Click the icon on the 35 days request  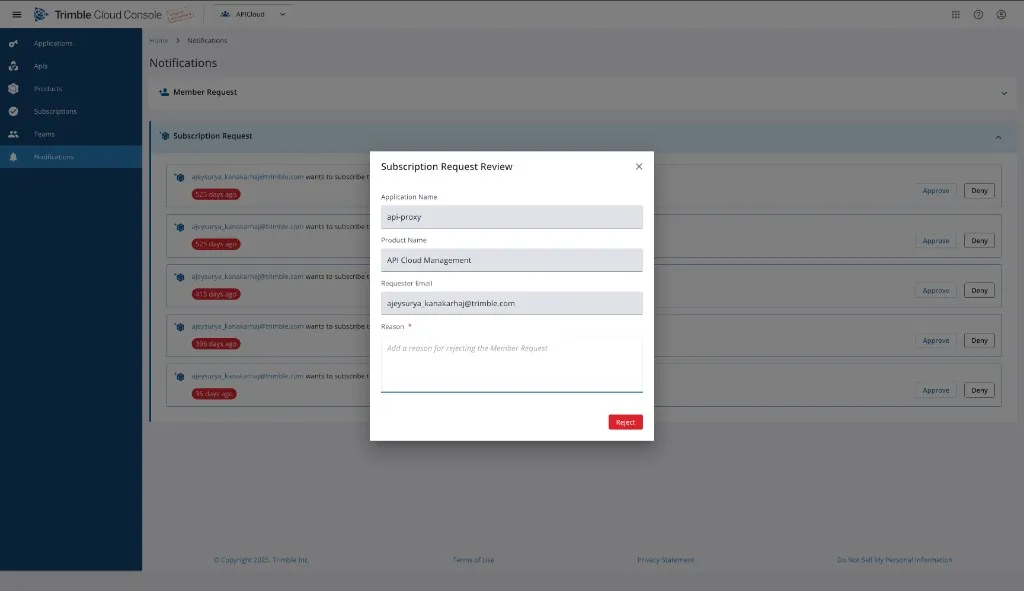pyautogui.click(x=180, y=377)
